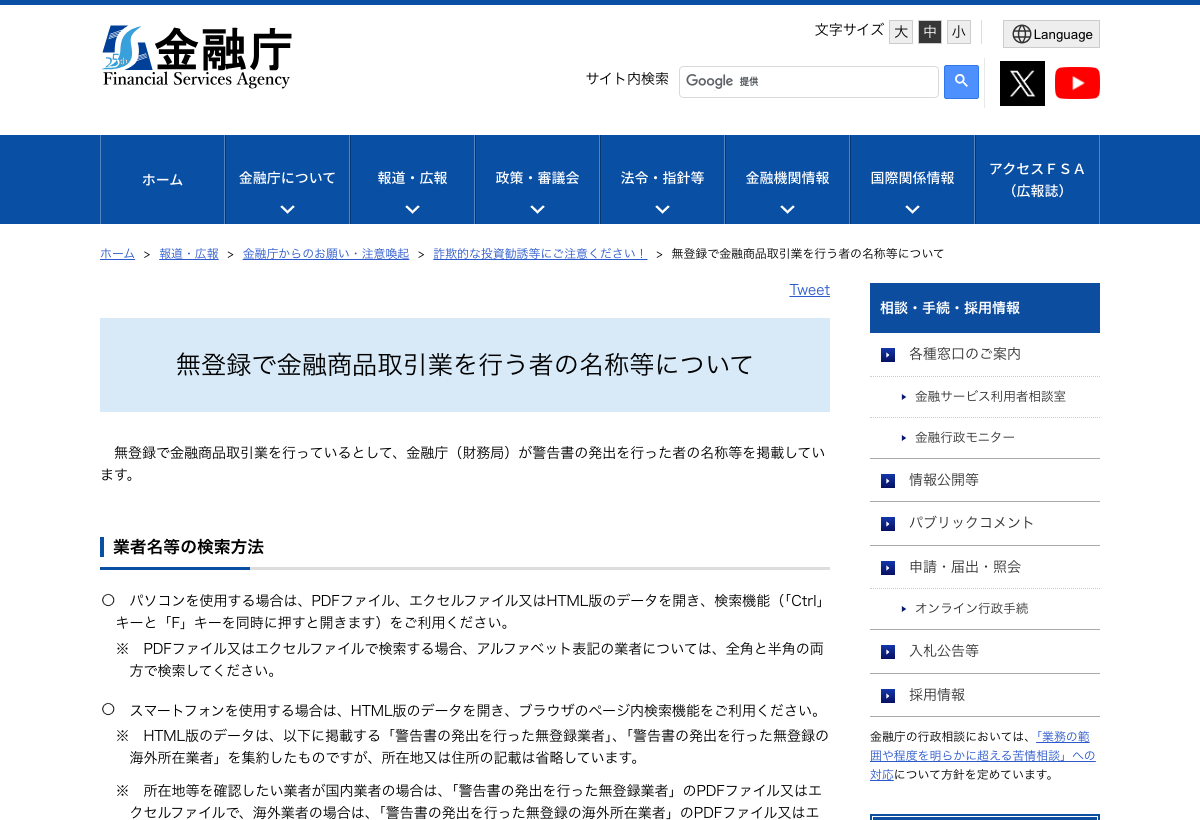Click 業務の範囲や程度を明らかに超える苦情相談 link
Image resolution: width=1200 pixels, height=820 pixels.
click(x=982, y=755)
